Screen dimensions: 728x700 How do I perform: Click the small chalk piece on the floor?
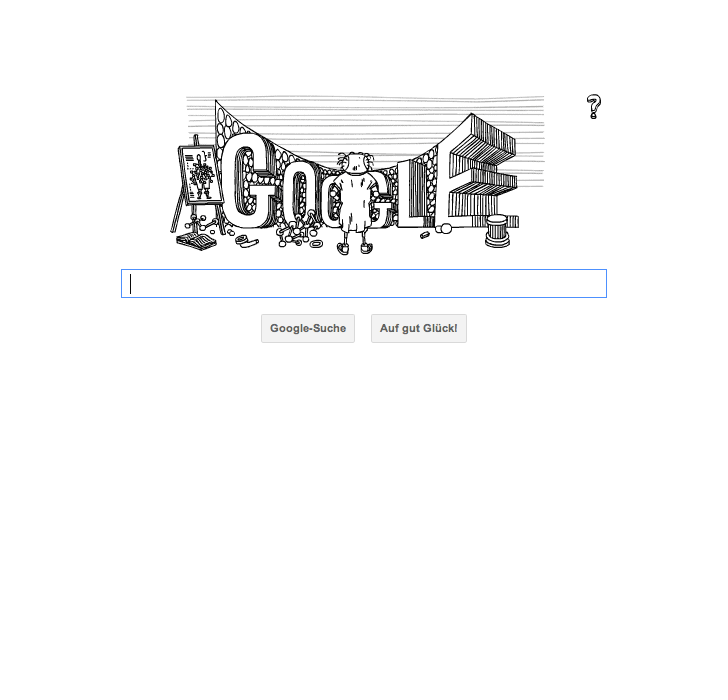click(424, 235)
